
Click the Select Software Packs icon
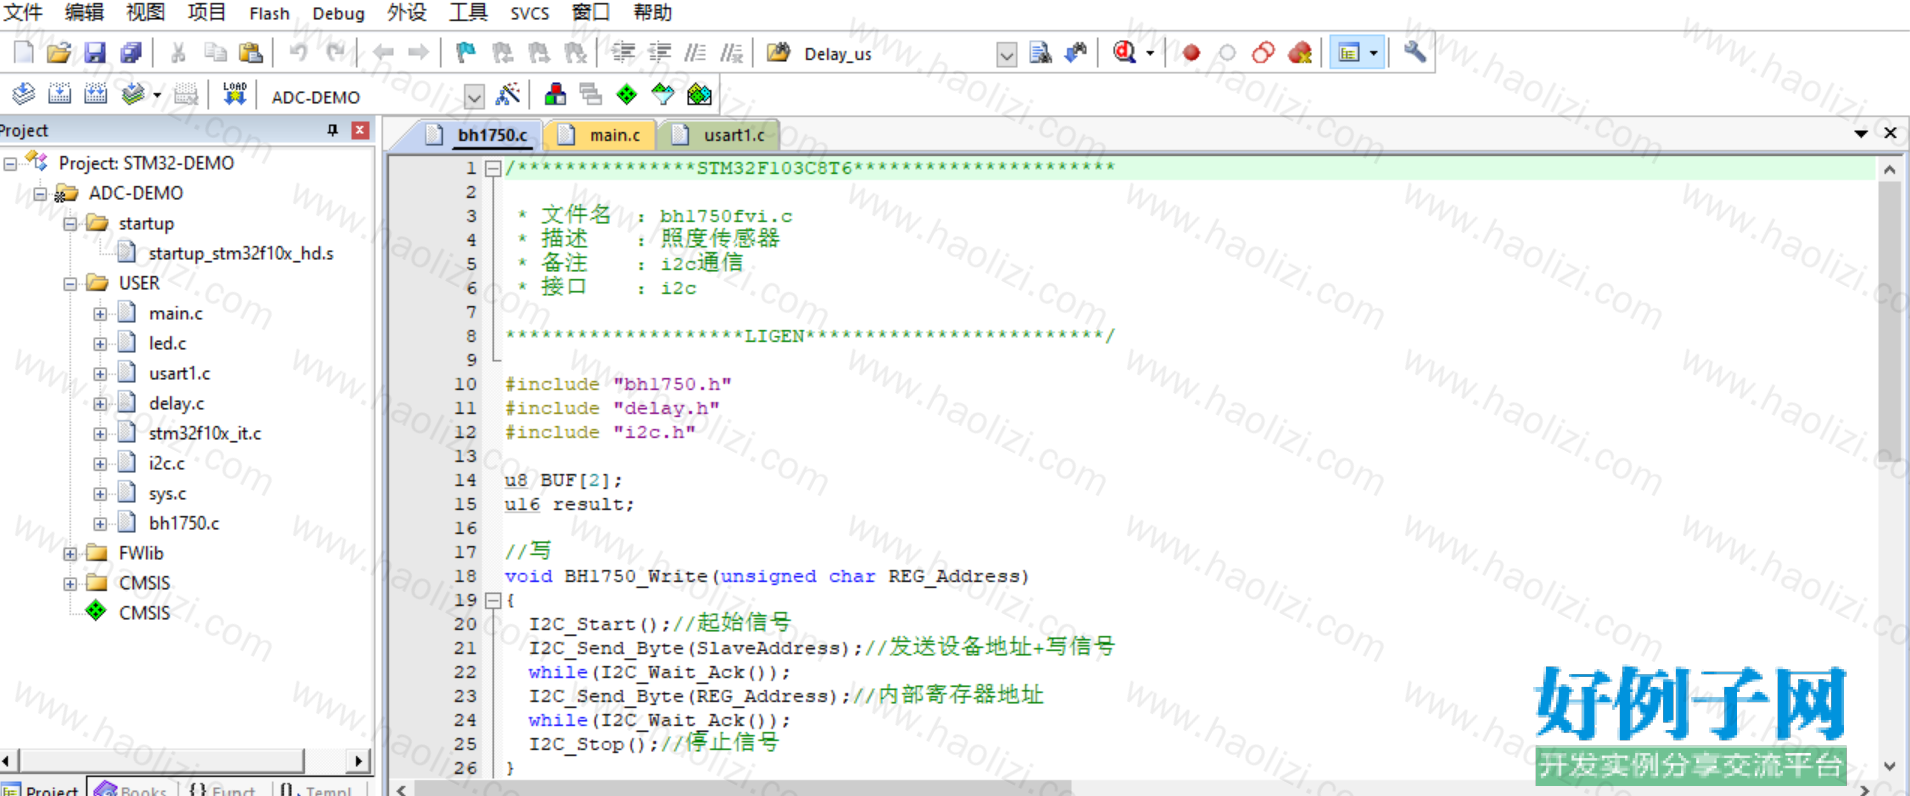(x=663, y=95)
